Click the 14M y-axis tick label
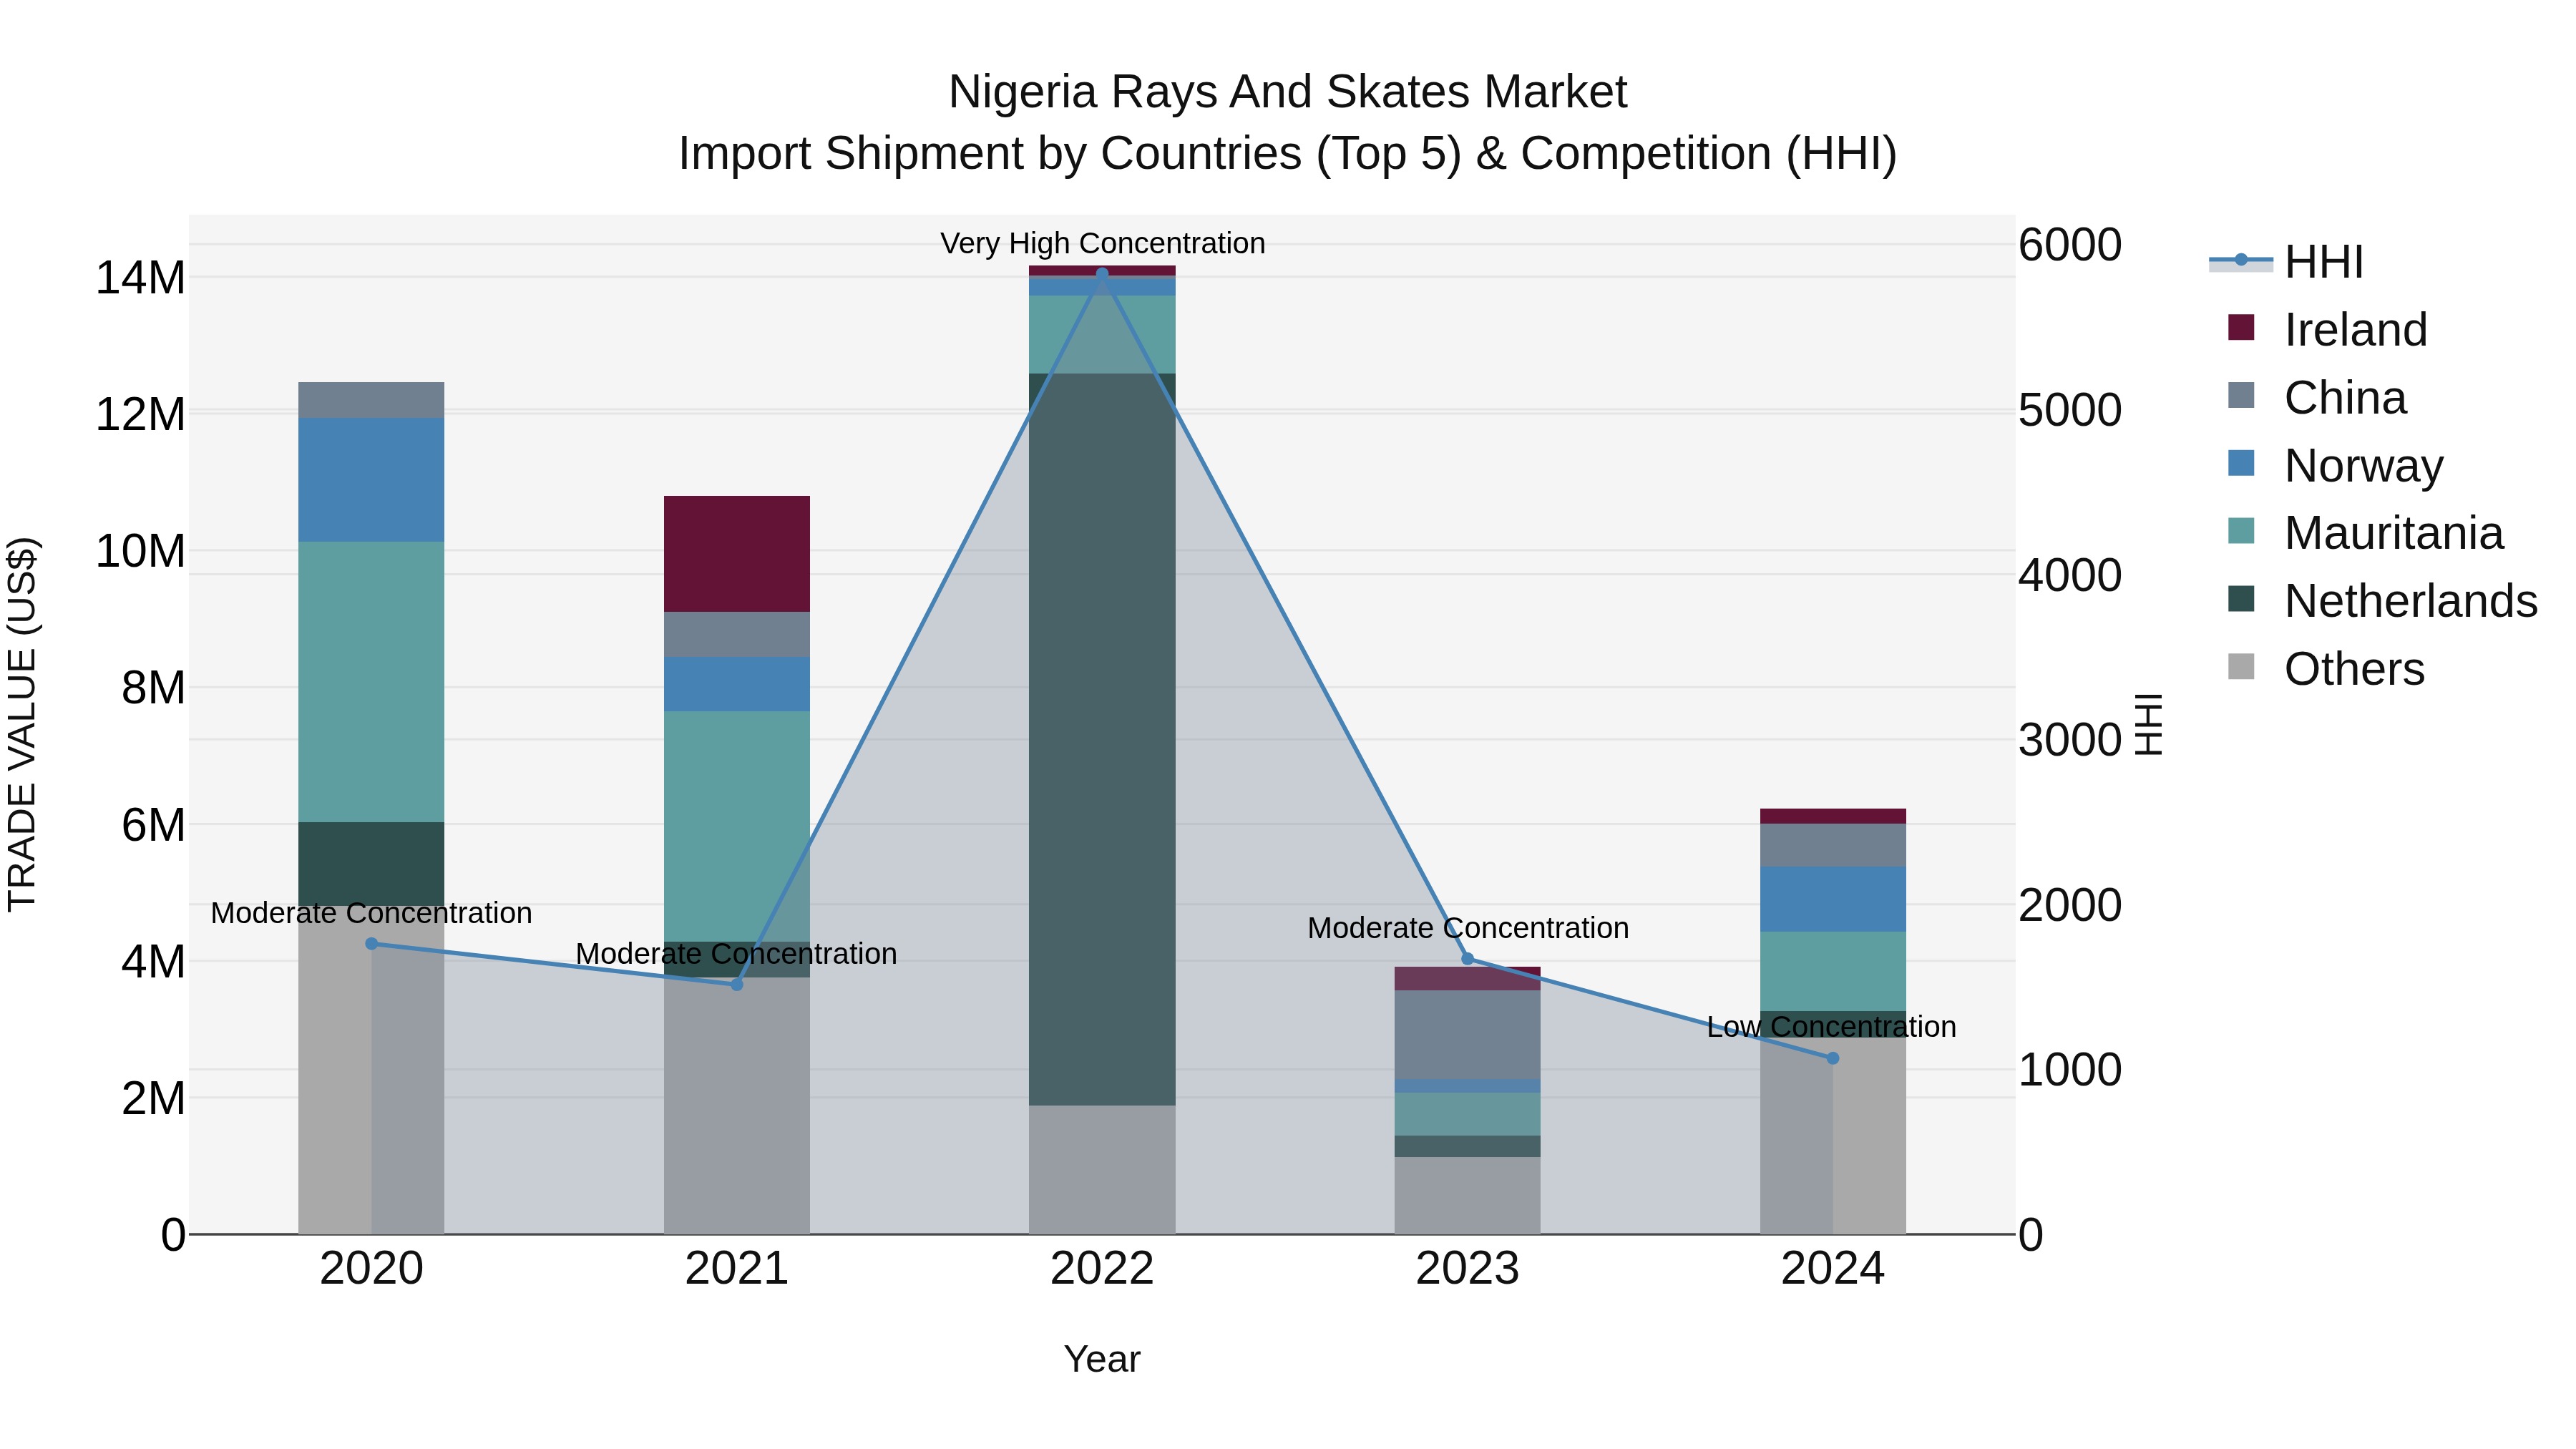 pyautogui.click(x=140, y=277)
